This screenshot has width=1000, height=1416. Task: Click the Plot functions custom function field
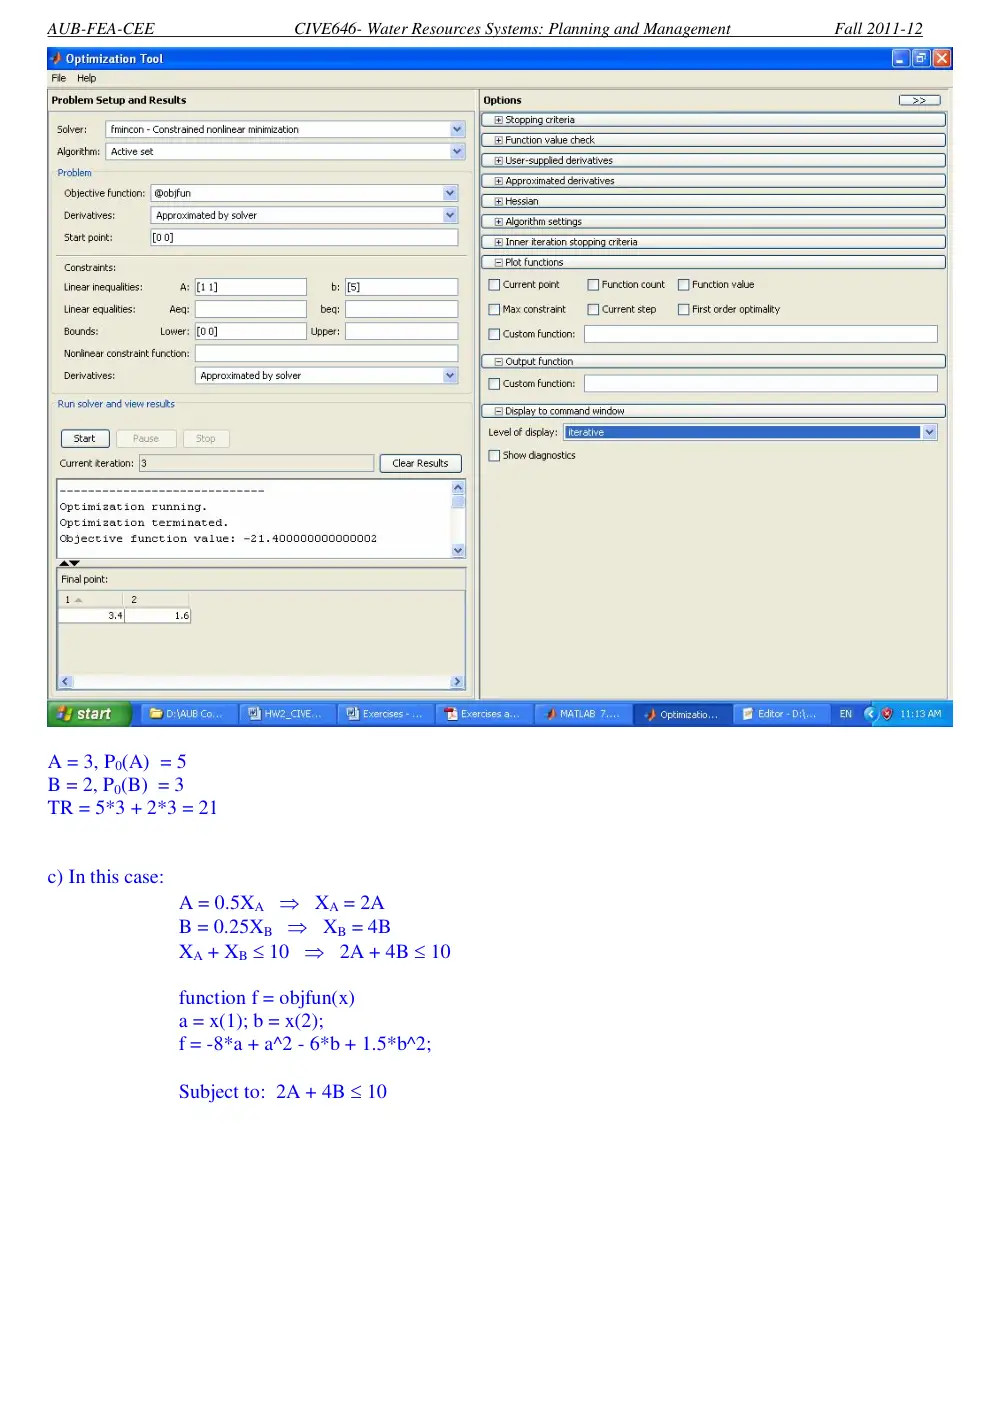coord(761,334)
